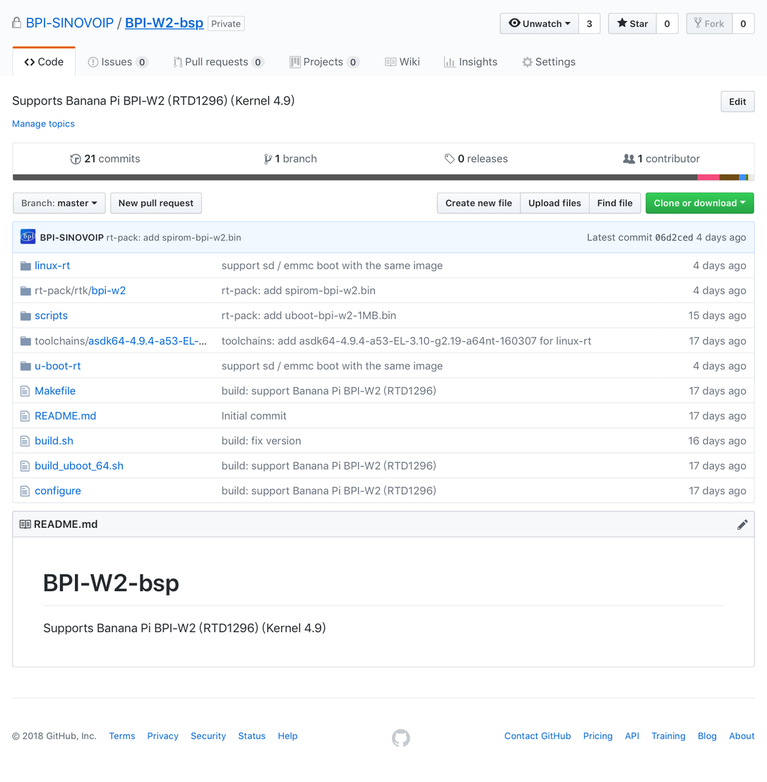
Task: Click Upload files button
Action: click(x=555, y=203)
